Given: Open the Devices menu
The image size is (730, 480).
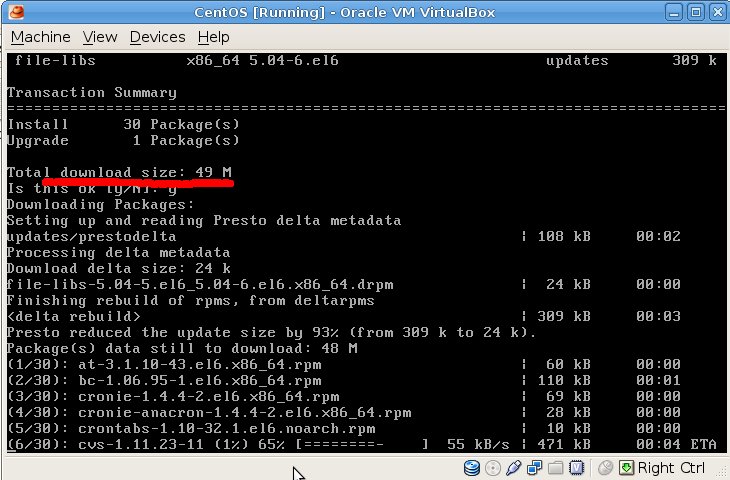Looking at the screenshot, I should 157,37.
